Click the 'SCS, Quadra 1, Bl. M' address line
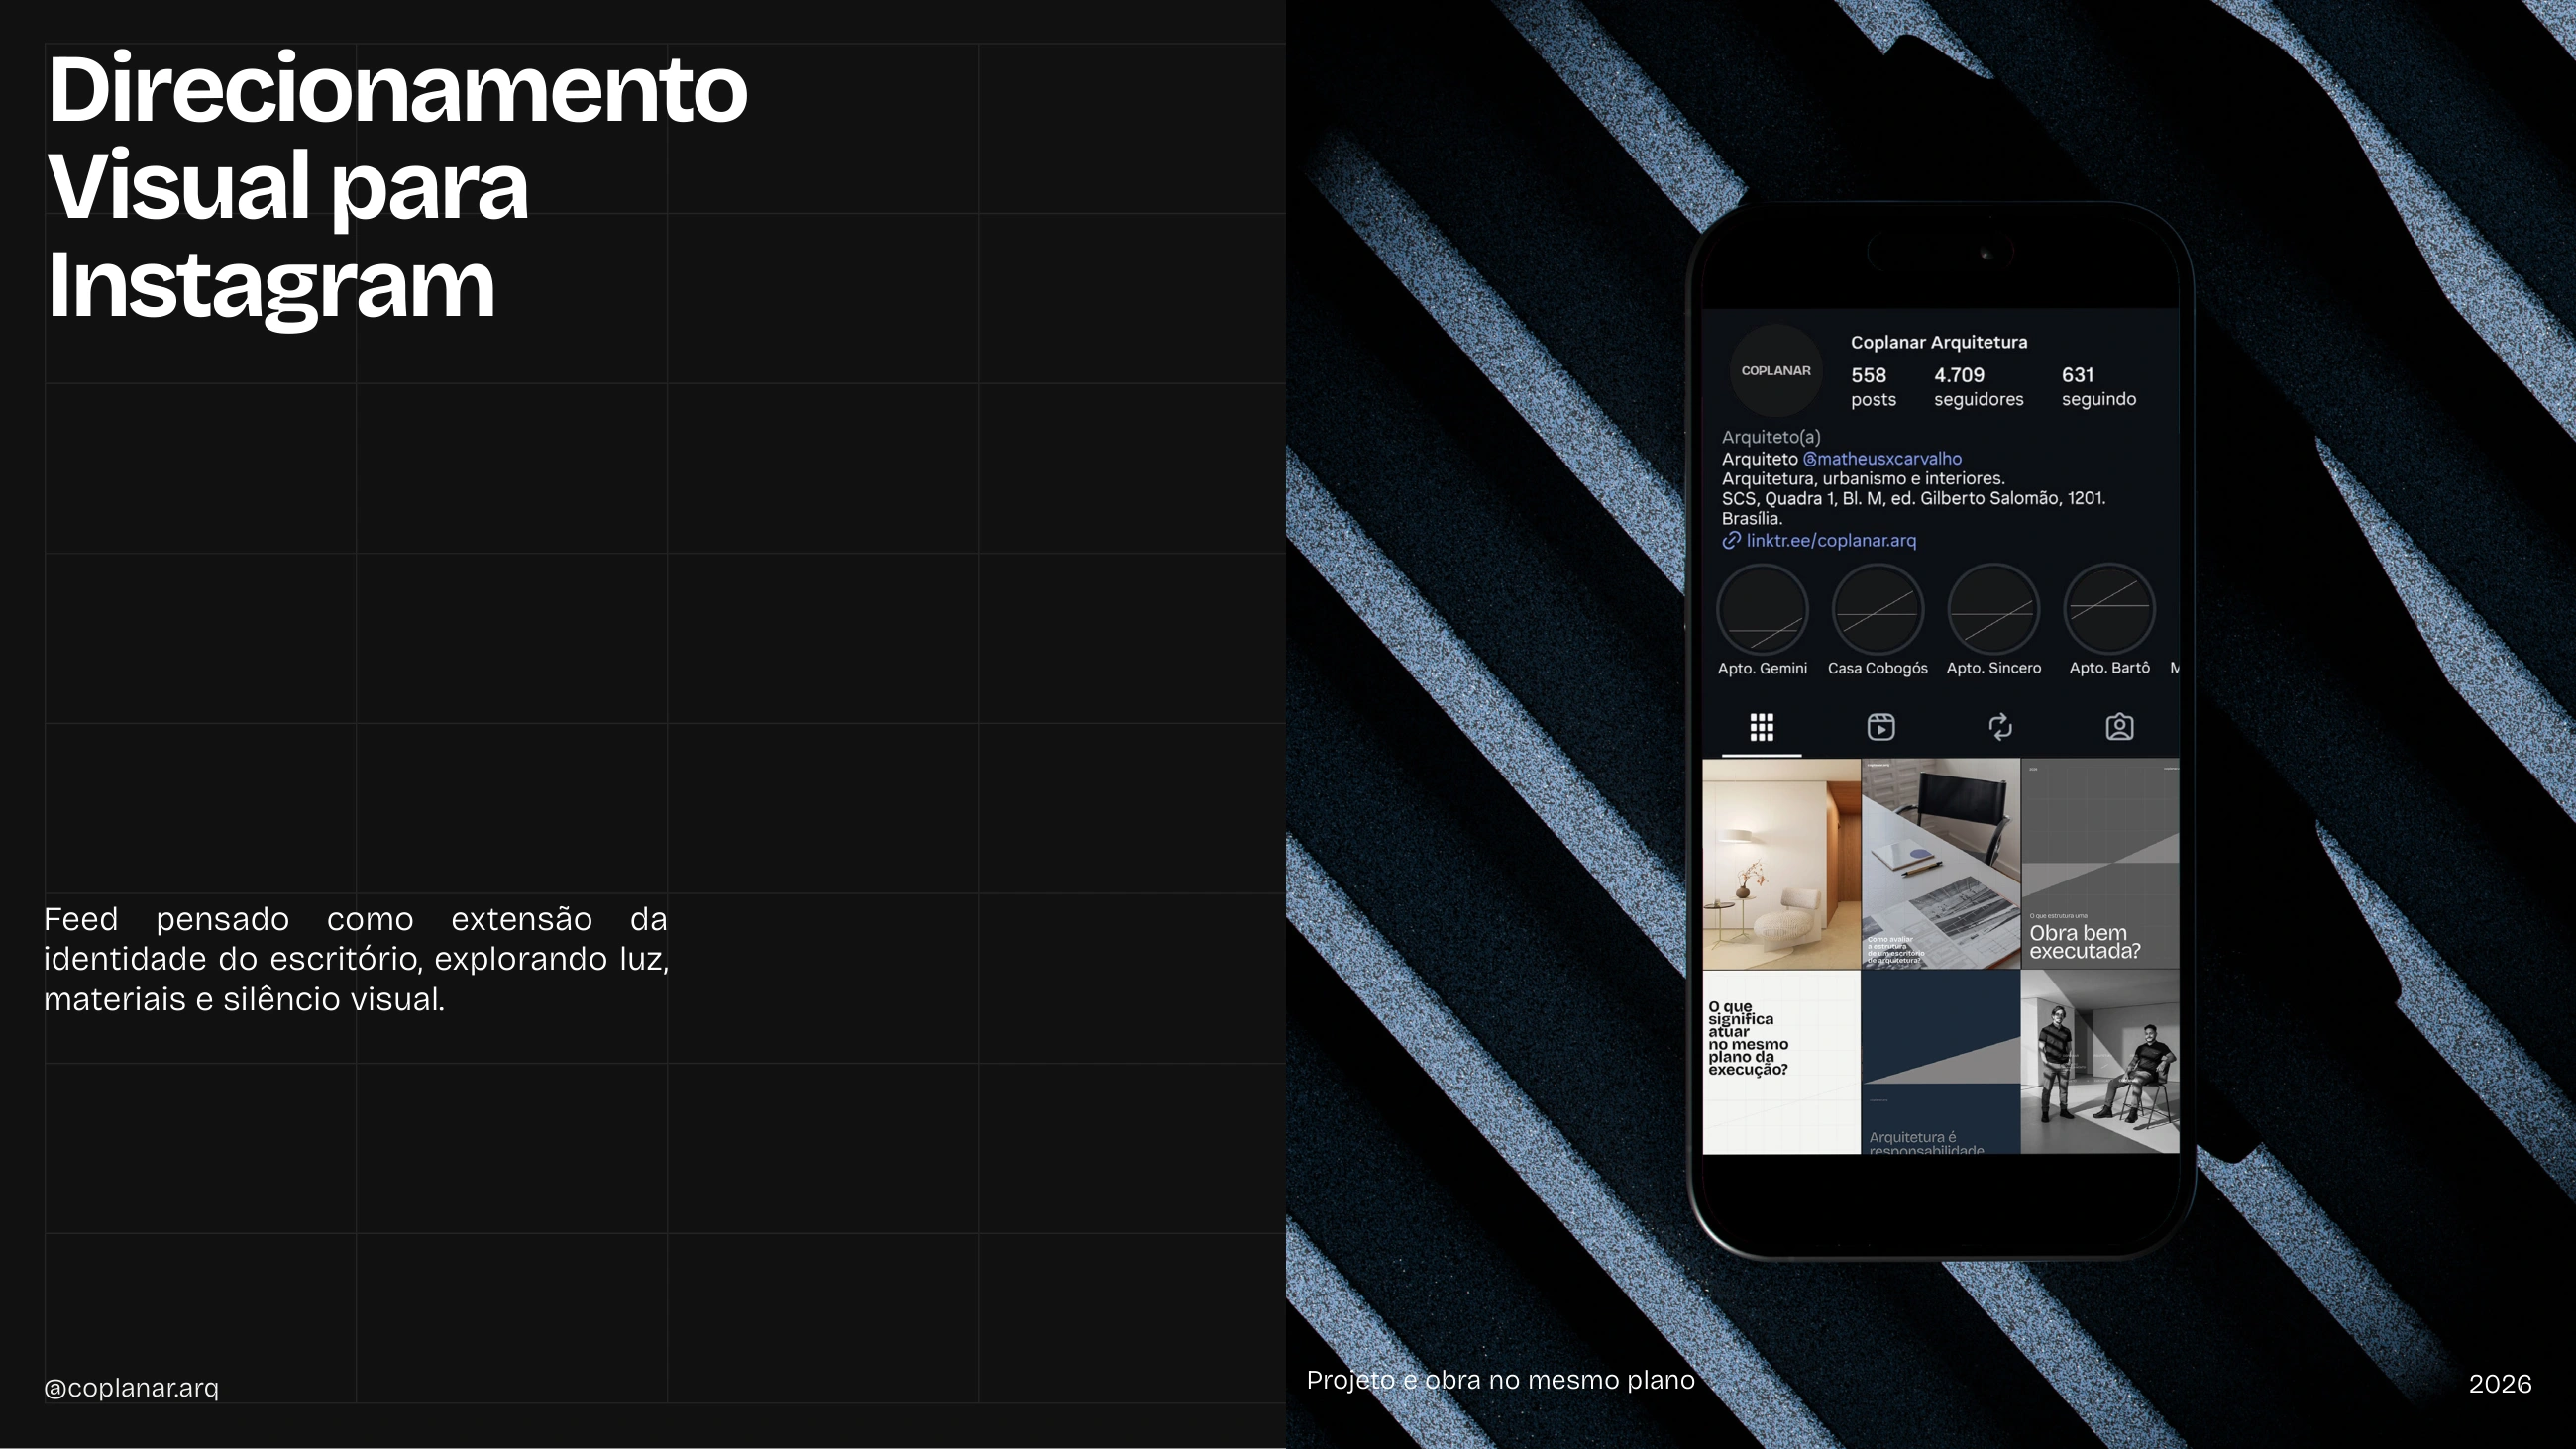 click(1913, 498)
